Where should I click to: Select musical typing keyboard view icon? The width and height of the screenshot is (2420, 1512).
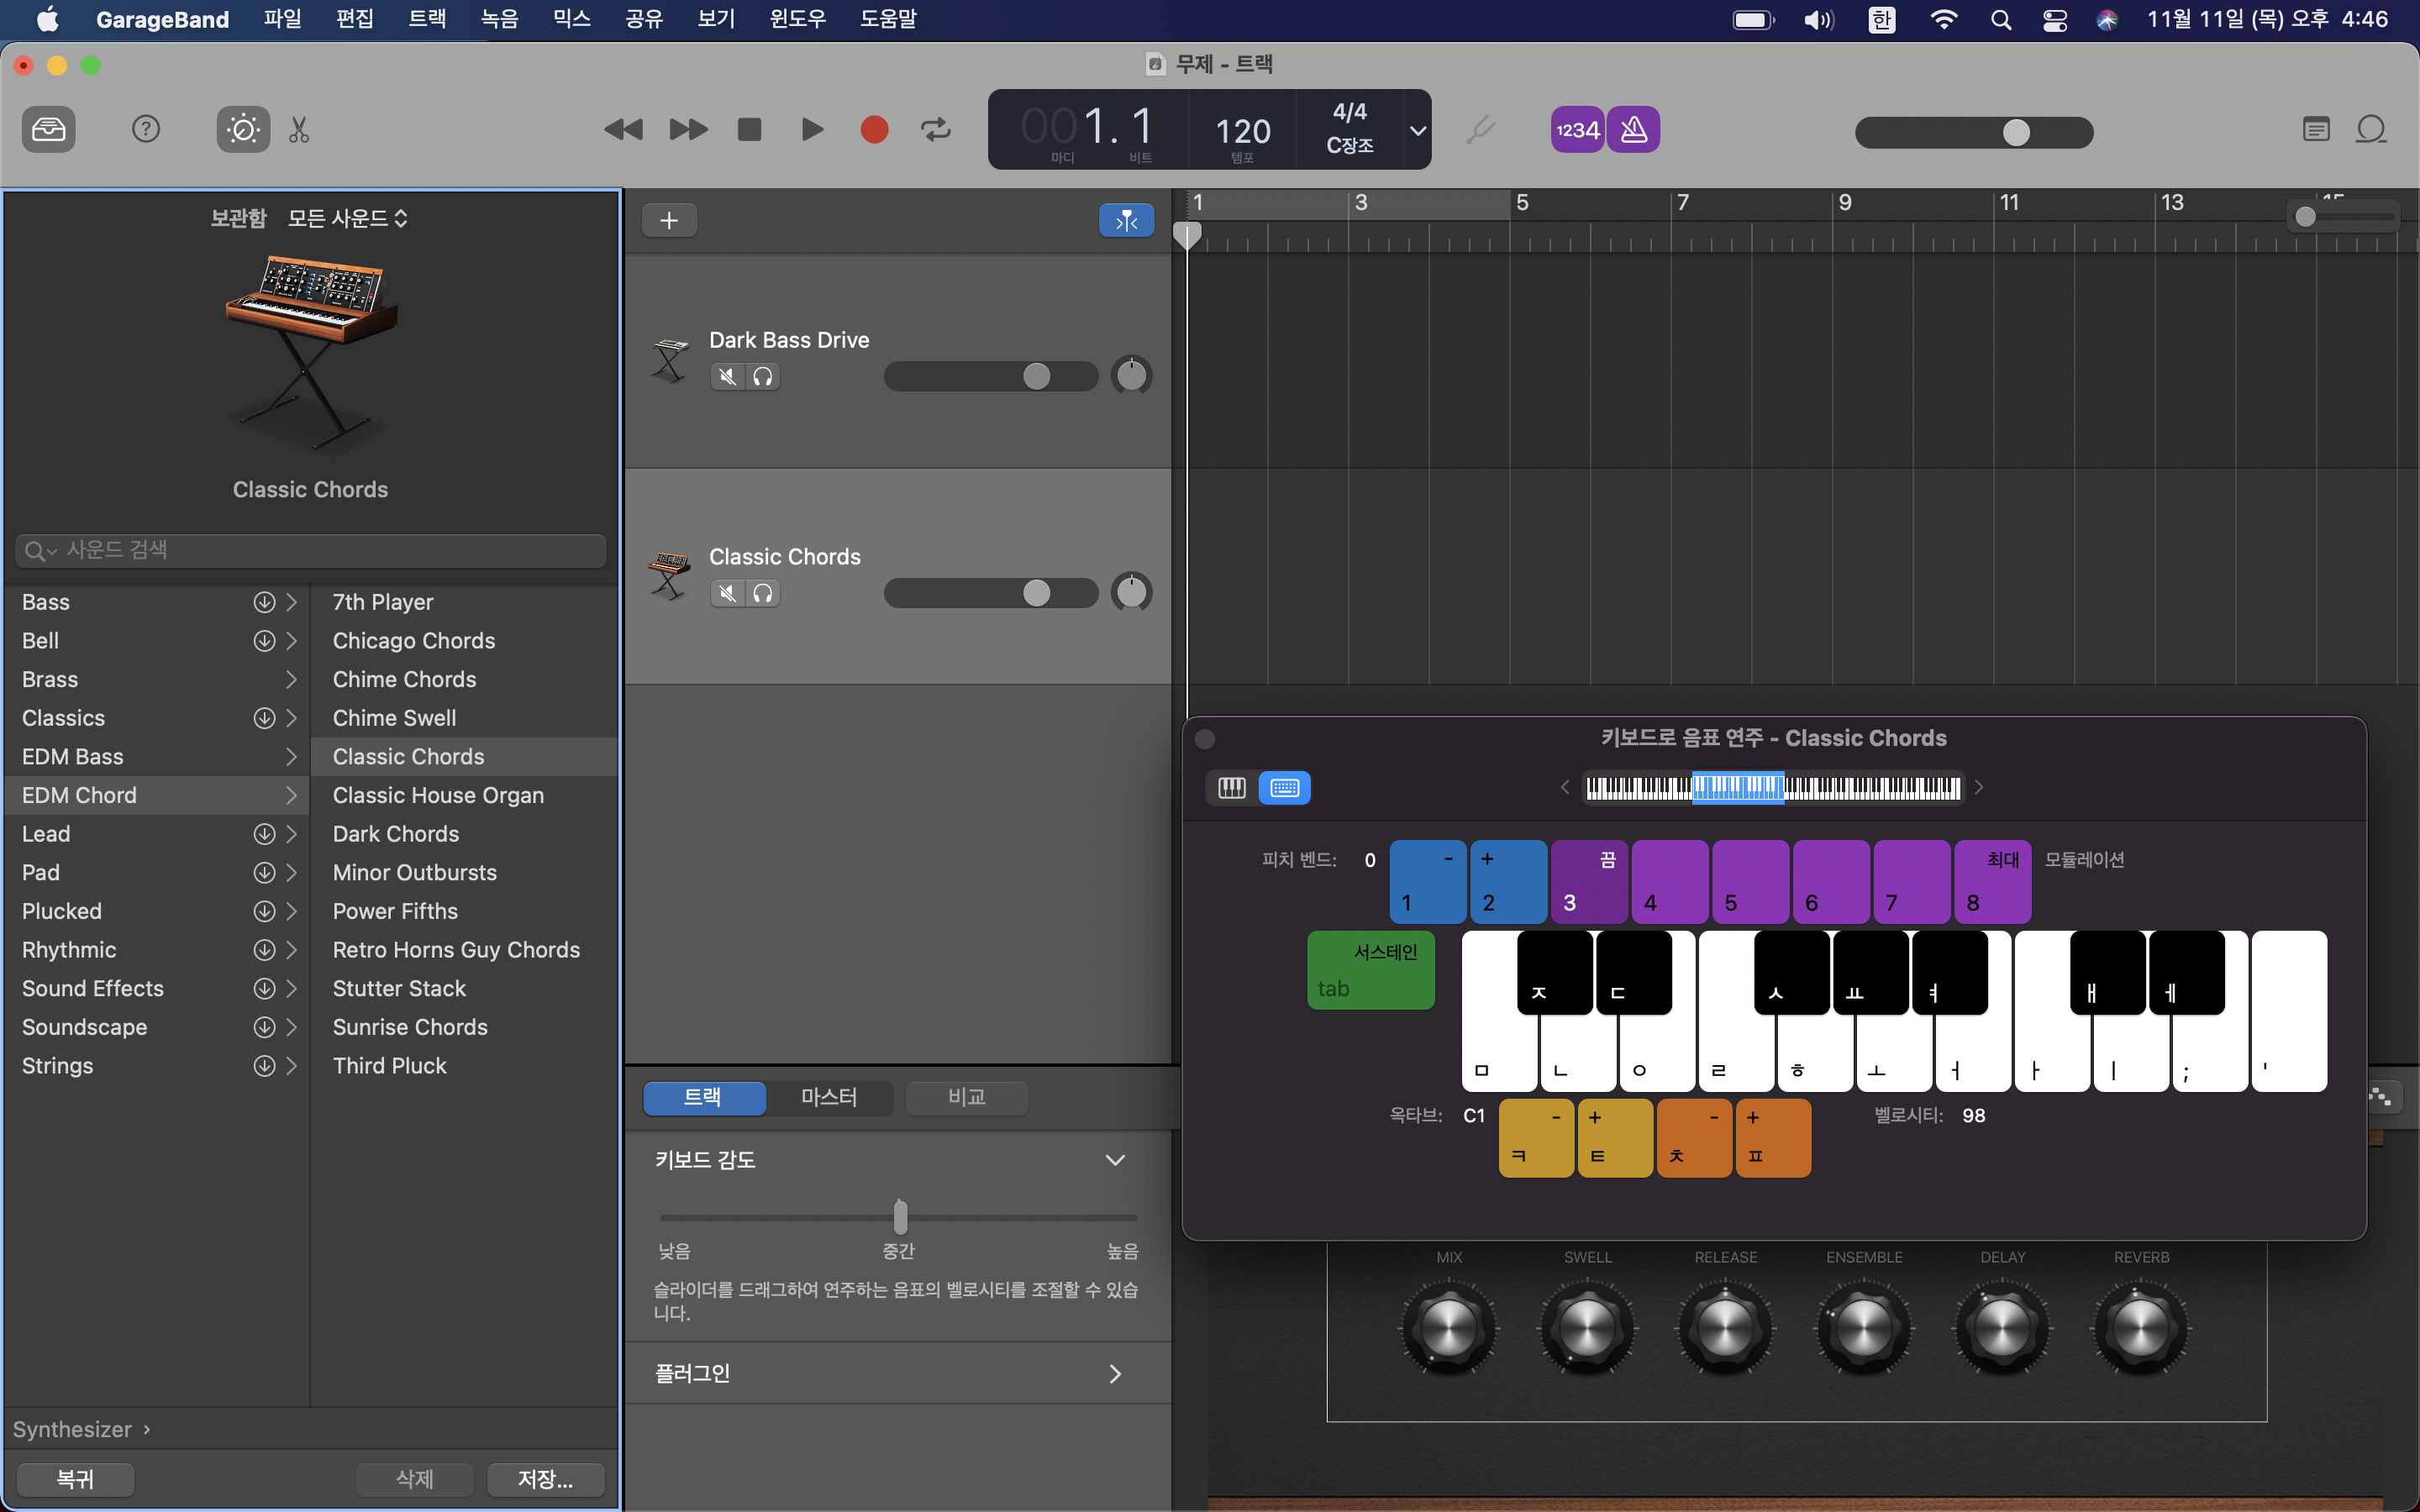click(1285, 788)
